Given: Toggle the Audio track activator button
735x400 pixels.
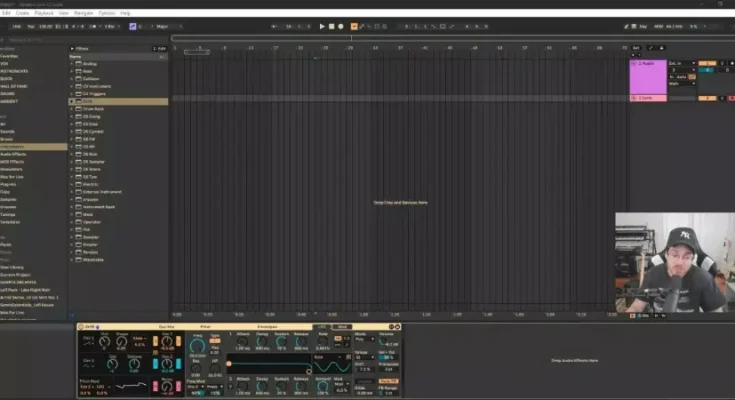Looking at the screenshot, I should (x=706, y=62).
